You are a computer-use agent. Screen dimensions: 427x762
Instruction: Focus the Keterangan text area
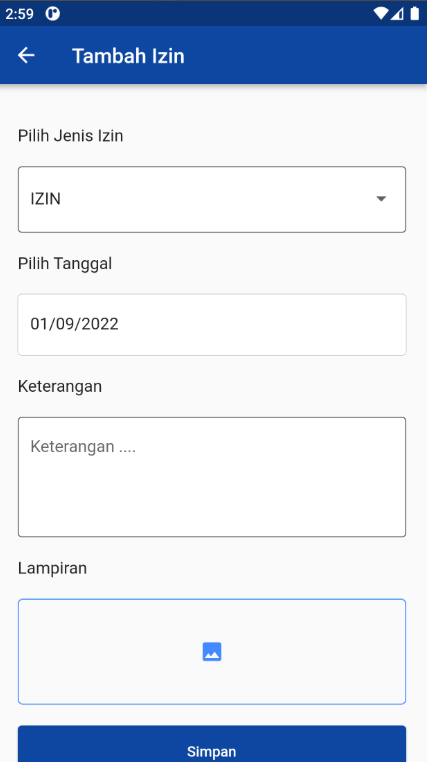tap(212, 477)
